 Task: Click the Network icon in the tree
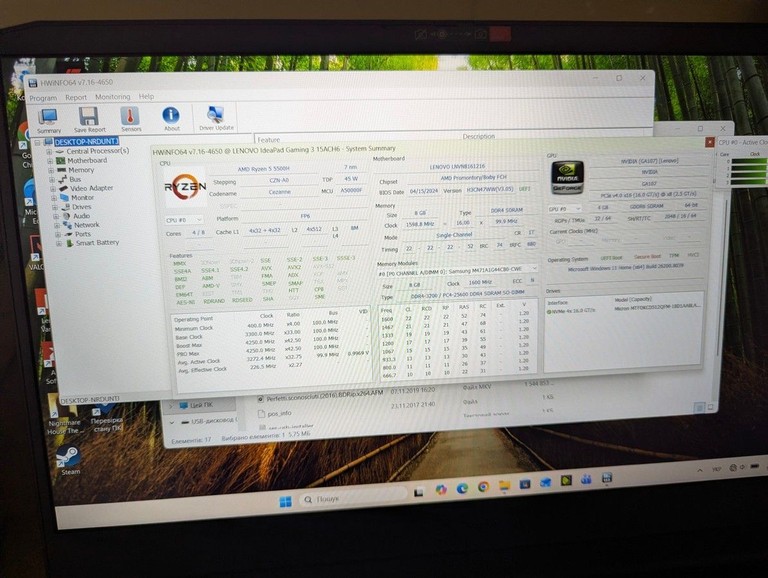[67, 225]
